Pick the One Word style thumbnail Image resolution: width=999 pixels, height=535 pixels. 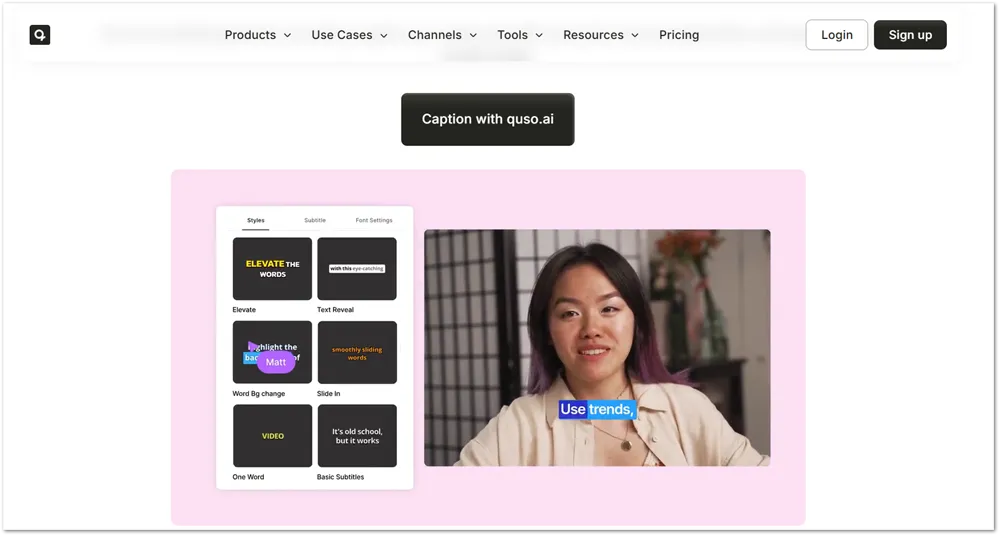(x=272, y=436)
